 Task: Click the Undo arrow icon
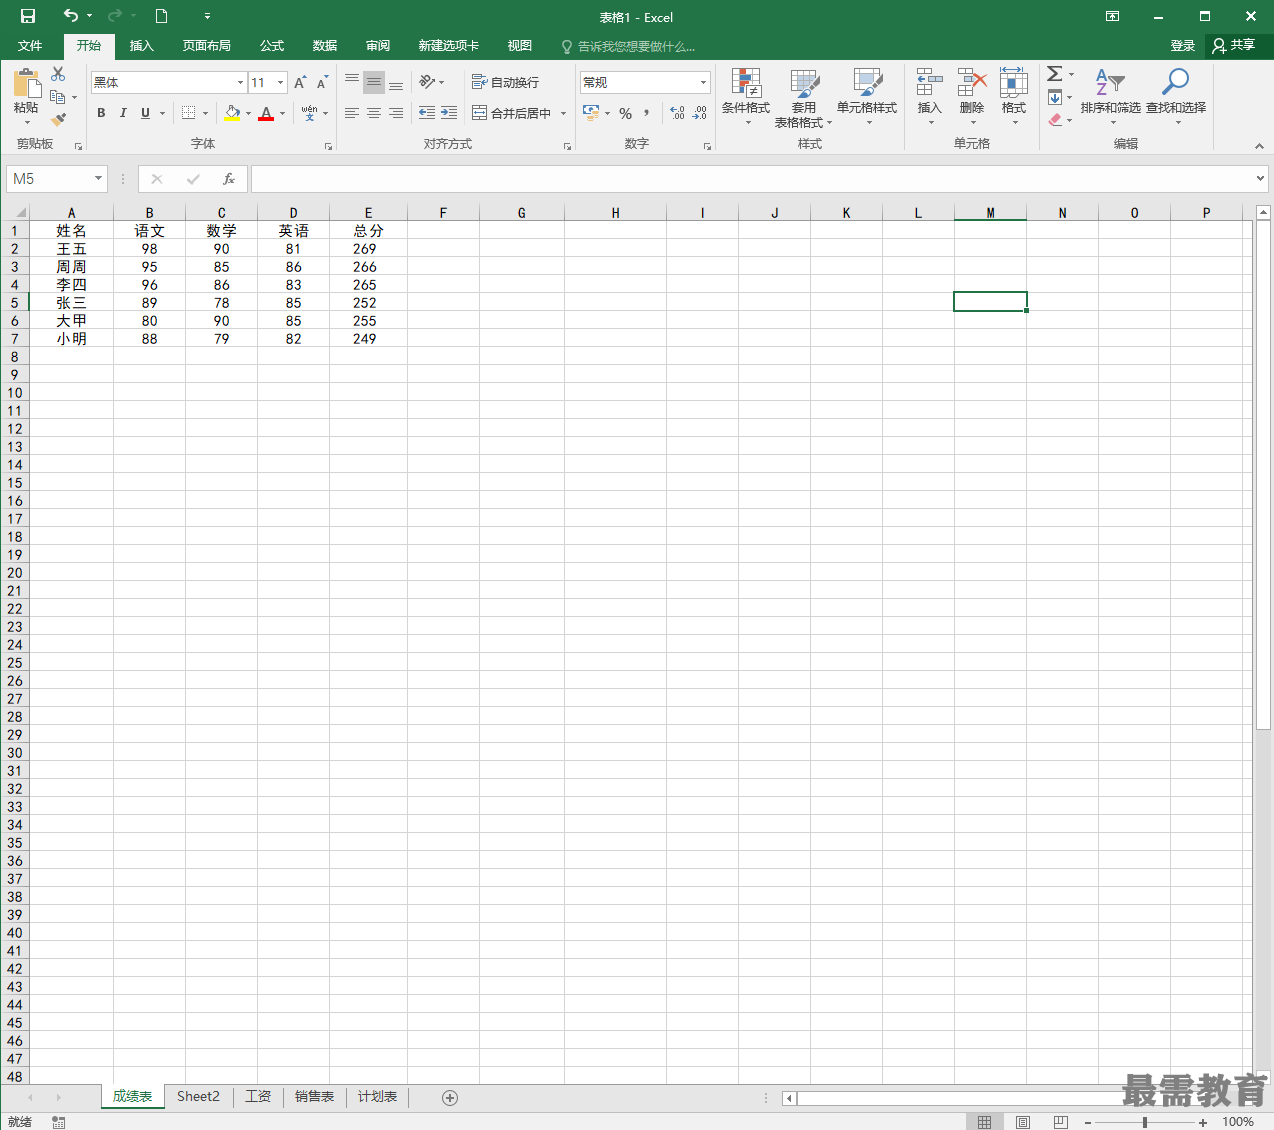70,16
